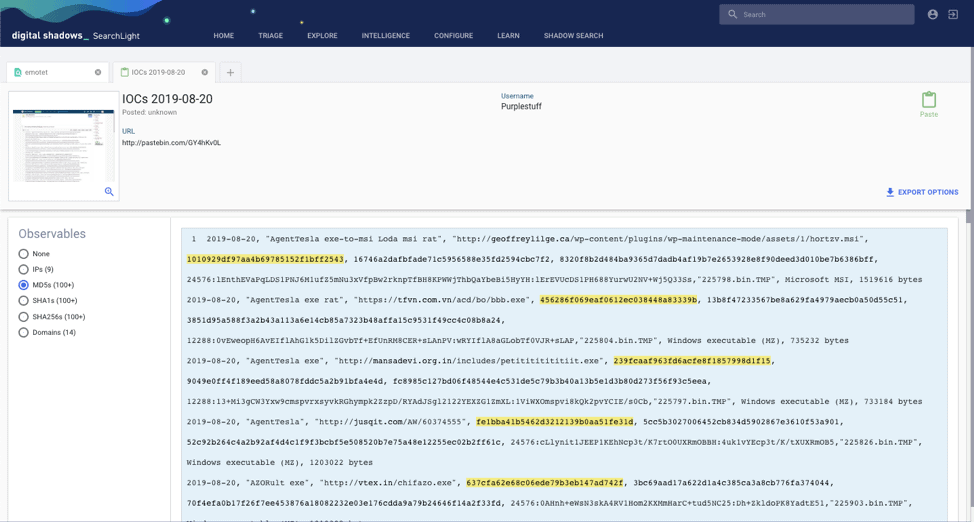This screenshot has width=974, height=522.
Task: Open the paste screenshot thumbnail
Action: tap(63, 146)
